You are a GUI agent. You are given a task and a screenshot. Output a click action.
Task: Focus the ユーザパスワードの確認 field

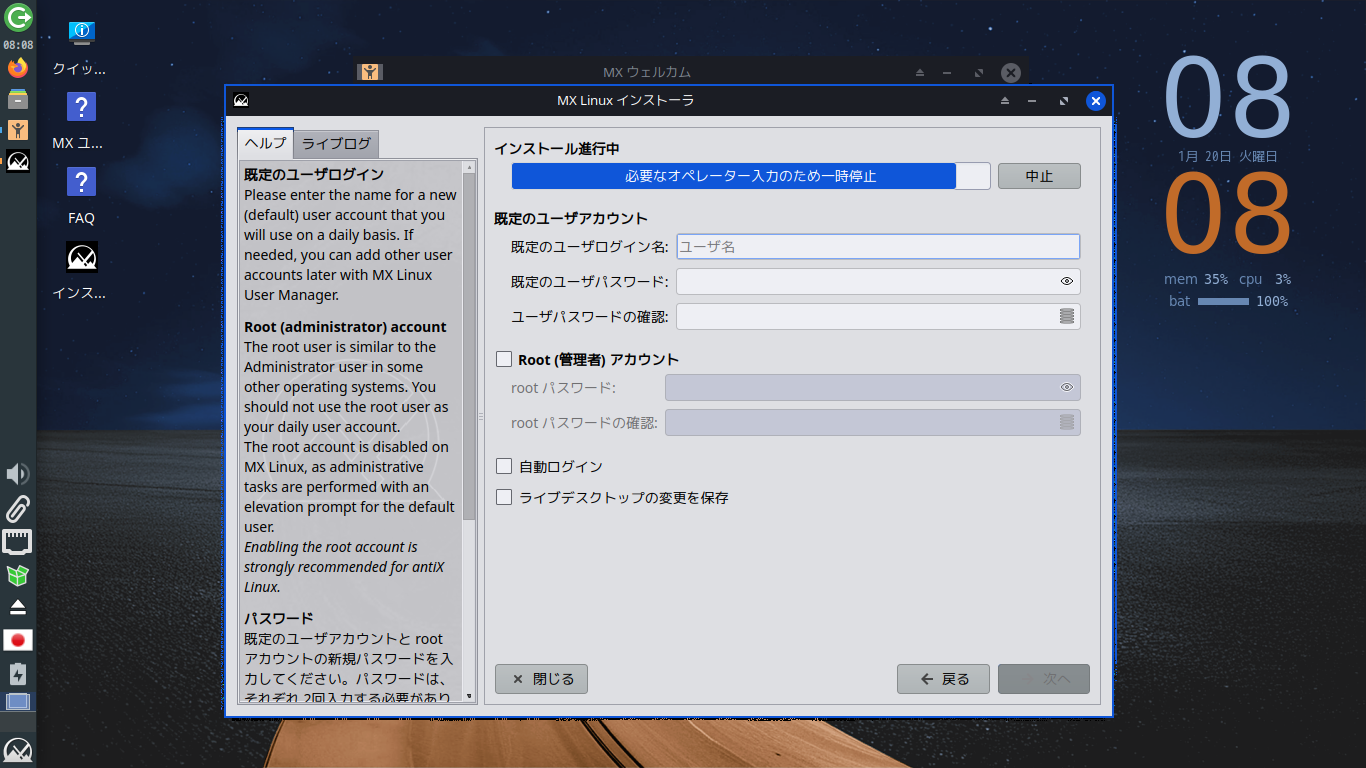pyautogui.click(x=878, y=317)
